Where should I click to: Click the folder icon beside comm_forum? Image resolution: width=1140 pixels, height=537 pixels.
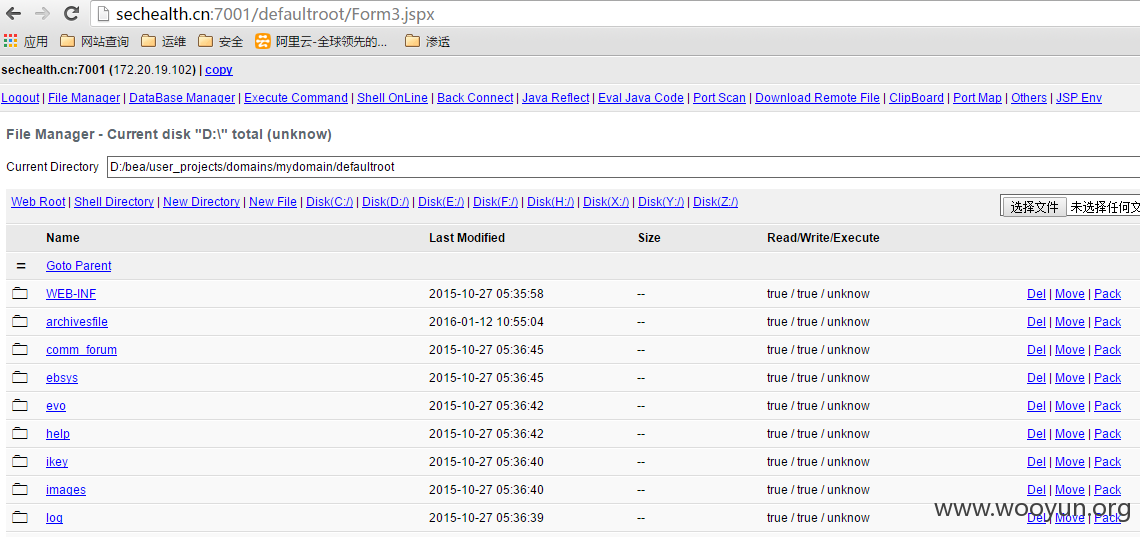[20, 350]
